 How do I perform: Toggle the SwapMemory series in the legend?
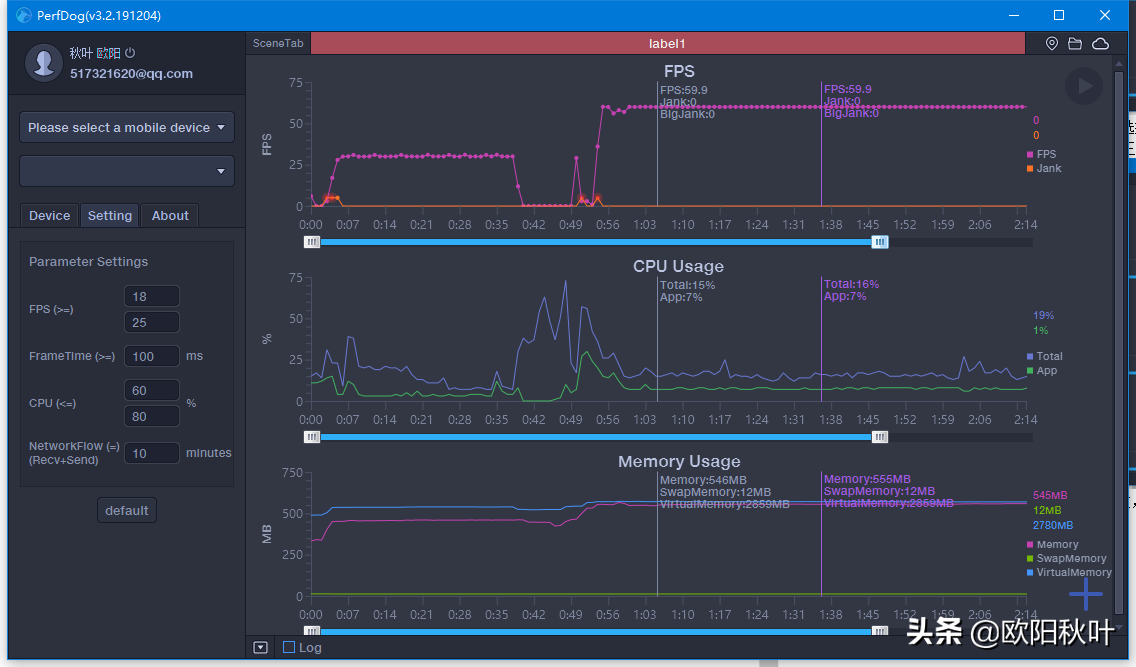click(x=1066, y=558)
